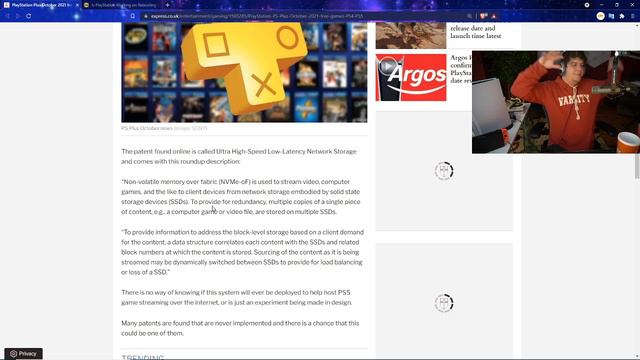The height and width of the screenshot is (360, 640).
Task: Bookmark this page with the bookmark icon
Action: 133,16
